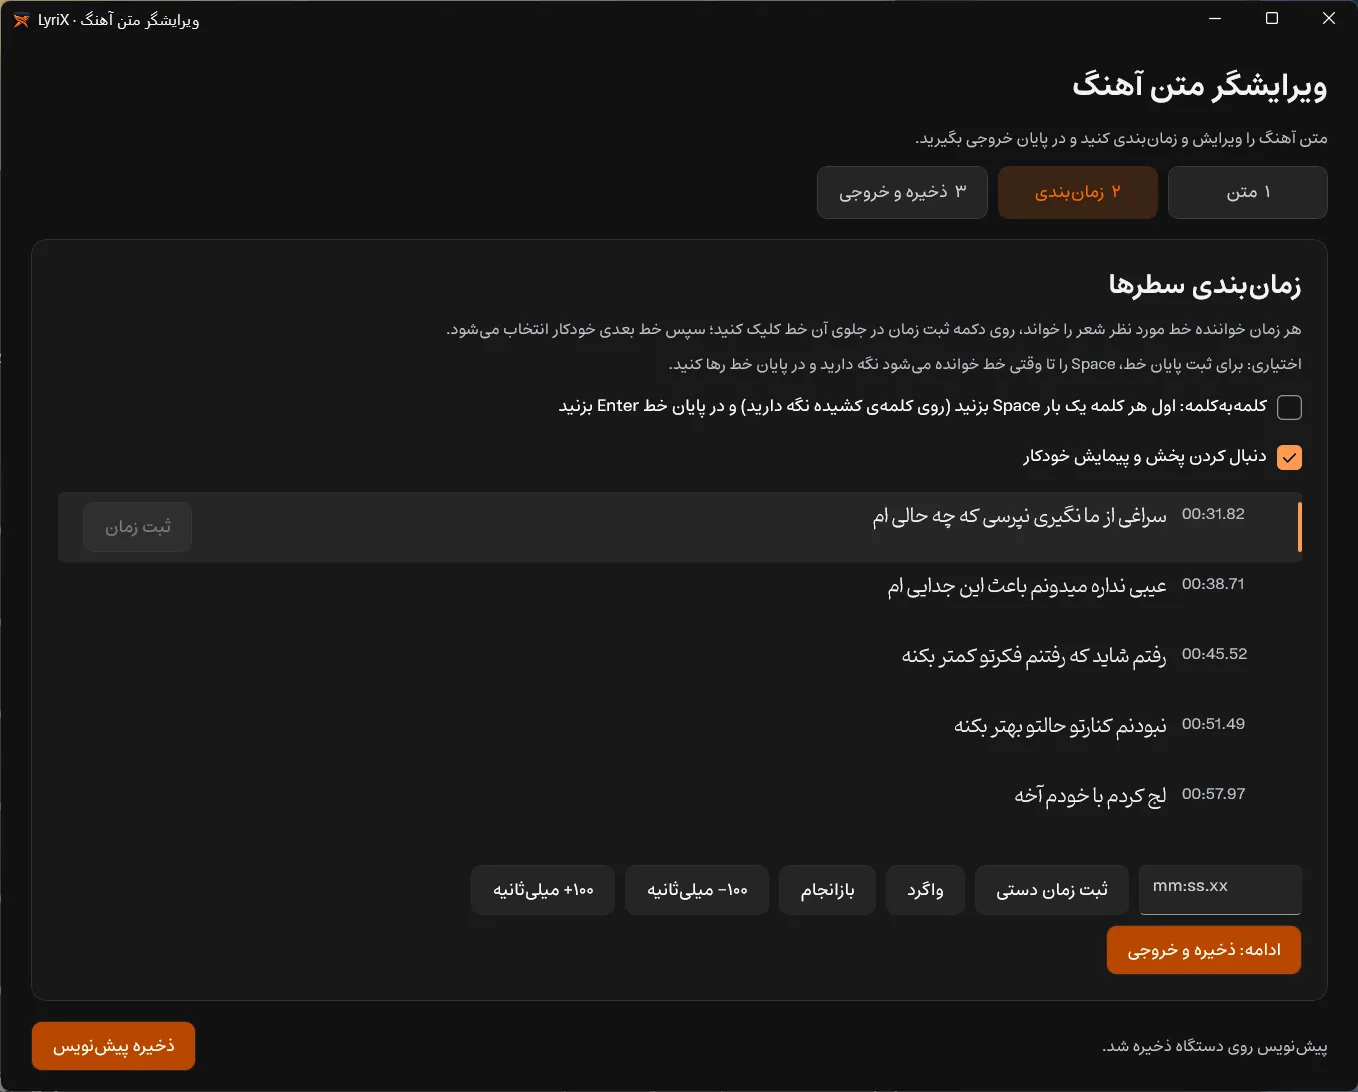The height and width of the screenshot is (1092, 1358).
Task: Click timestamp 00:51.49
Action: (1213, 724)
